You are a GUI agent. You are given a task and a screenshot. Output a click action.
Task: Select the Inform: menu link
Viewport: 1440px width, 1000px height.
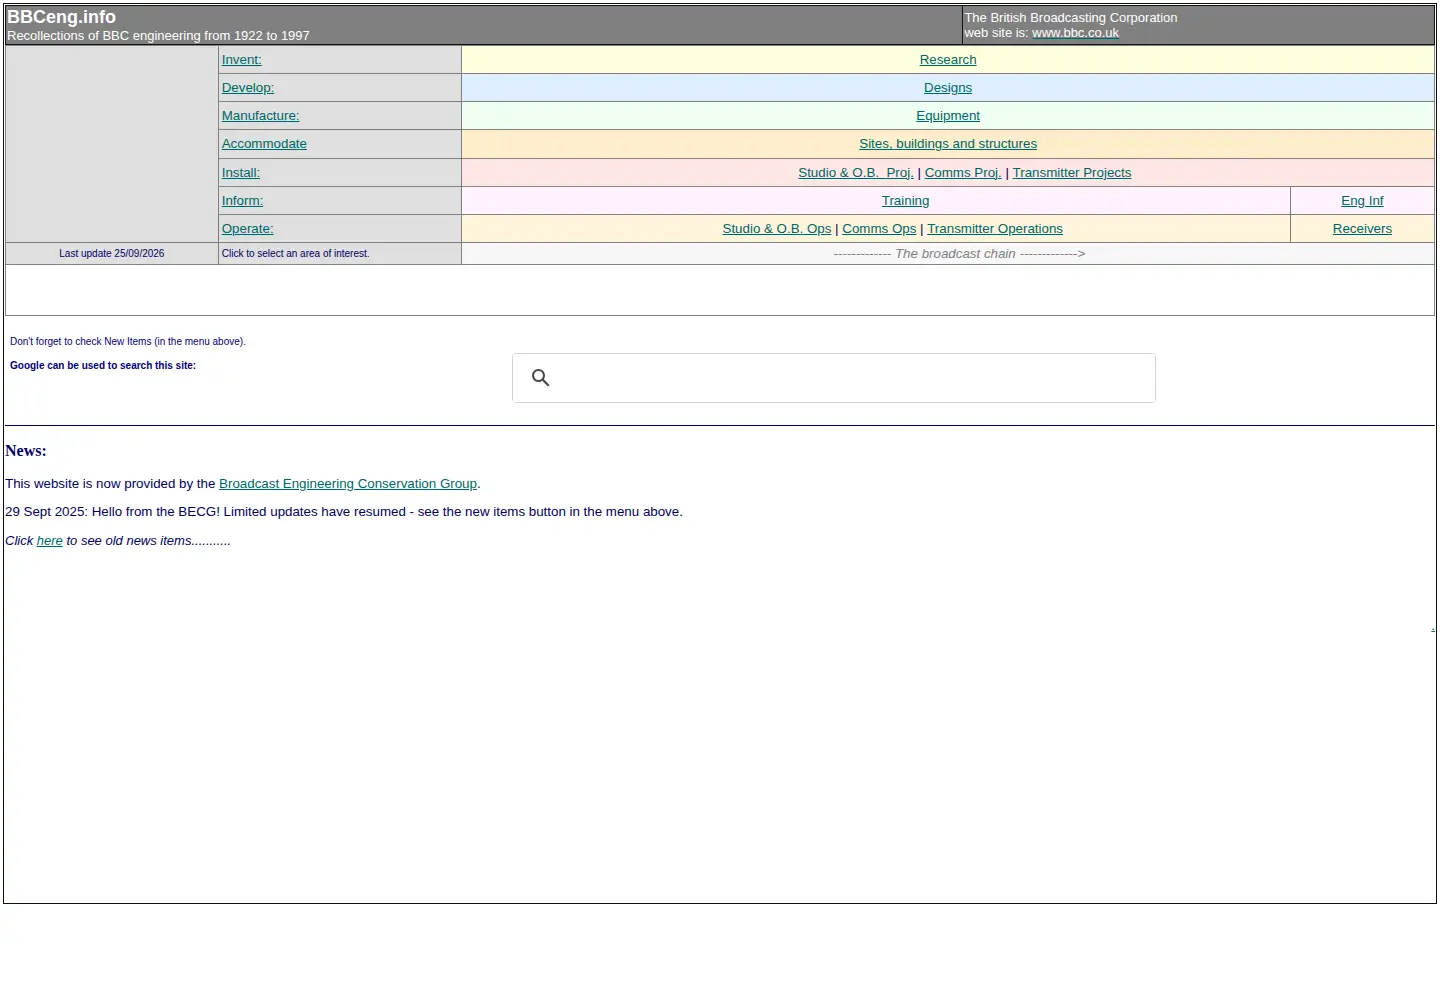point(243,201)
